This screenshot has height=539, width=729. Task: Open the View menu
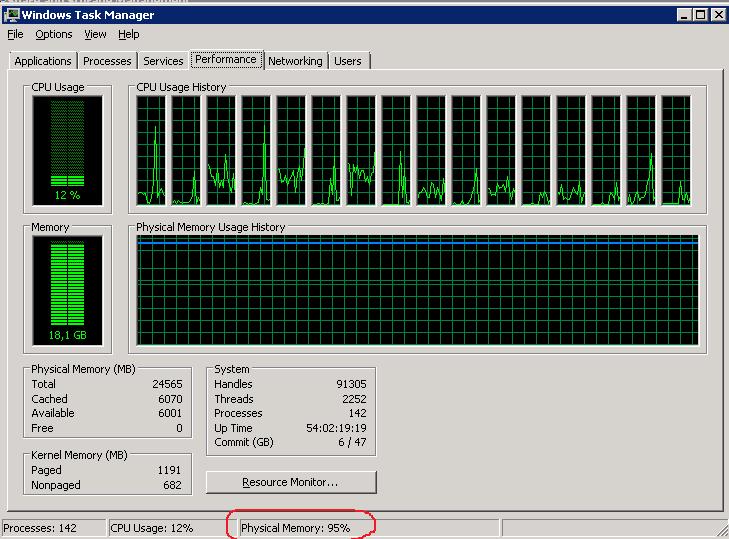95,34
